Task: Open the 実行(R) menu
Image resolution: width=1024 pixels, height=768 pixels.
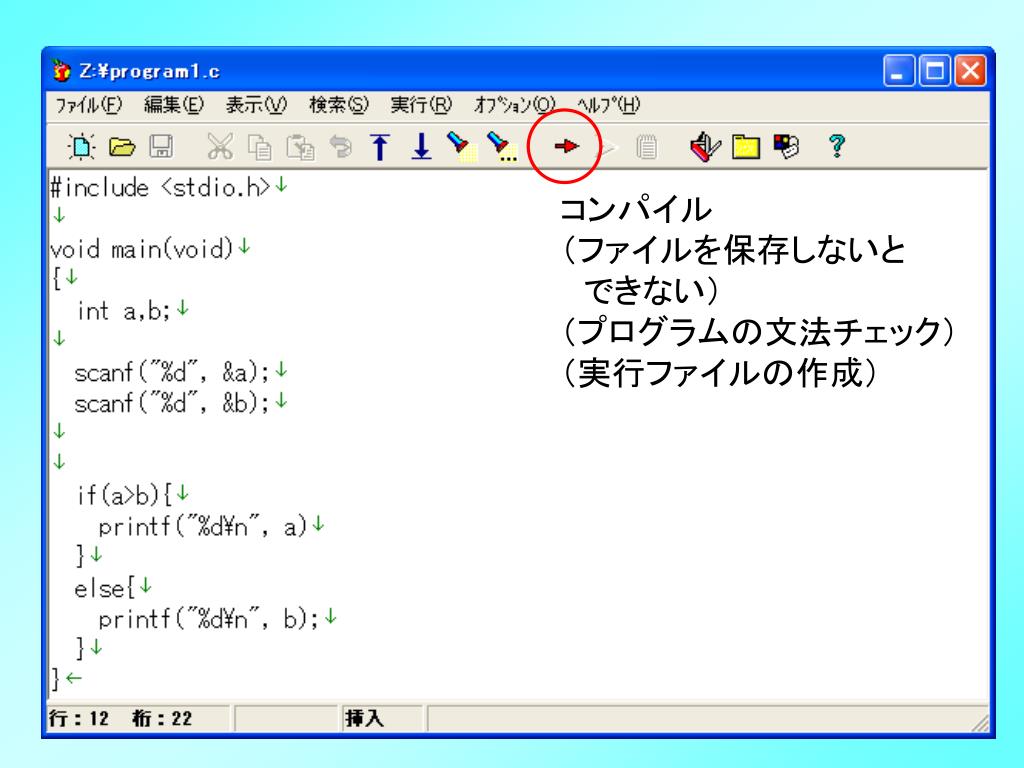Action: [x=421, y=104]
